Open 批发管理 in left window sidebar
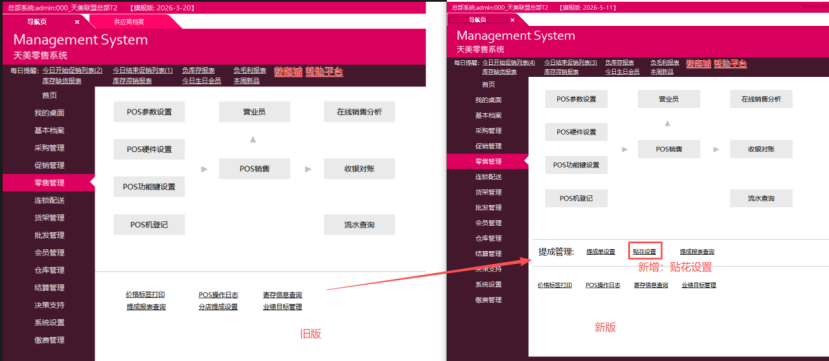The image size is (829, 361). (49, 235)
